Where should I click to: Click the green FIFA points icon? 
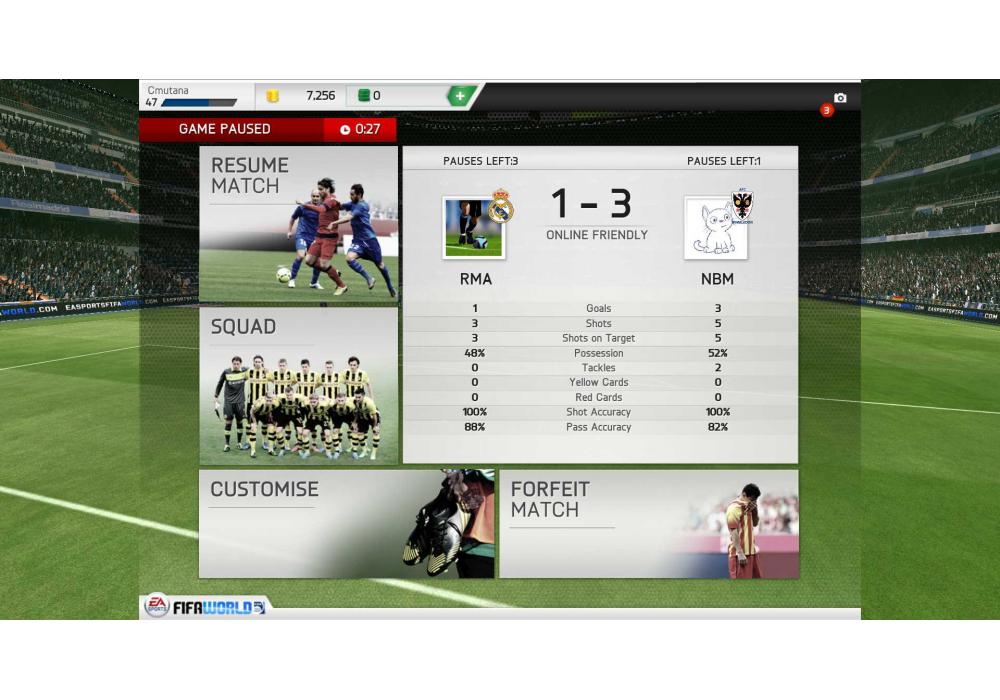(x=364, y=96)
